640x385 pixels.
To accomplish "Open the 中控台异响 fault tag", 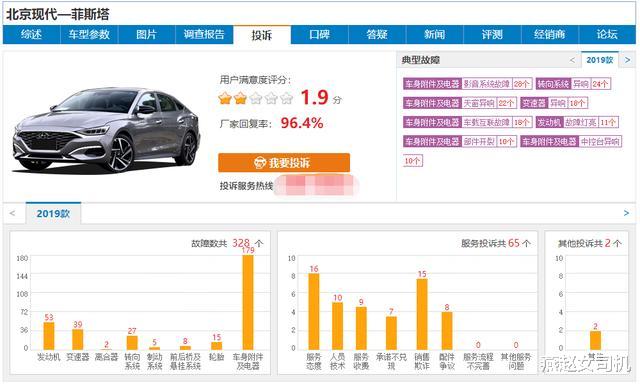I will pyautogui.click(x=571, y=142).
